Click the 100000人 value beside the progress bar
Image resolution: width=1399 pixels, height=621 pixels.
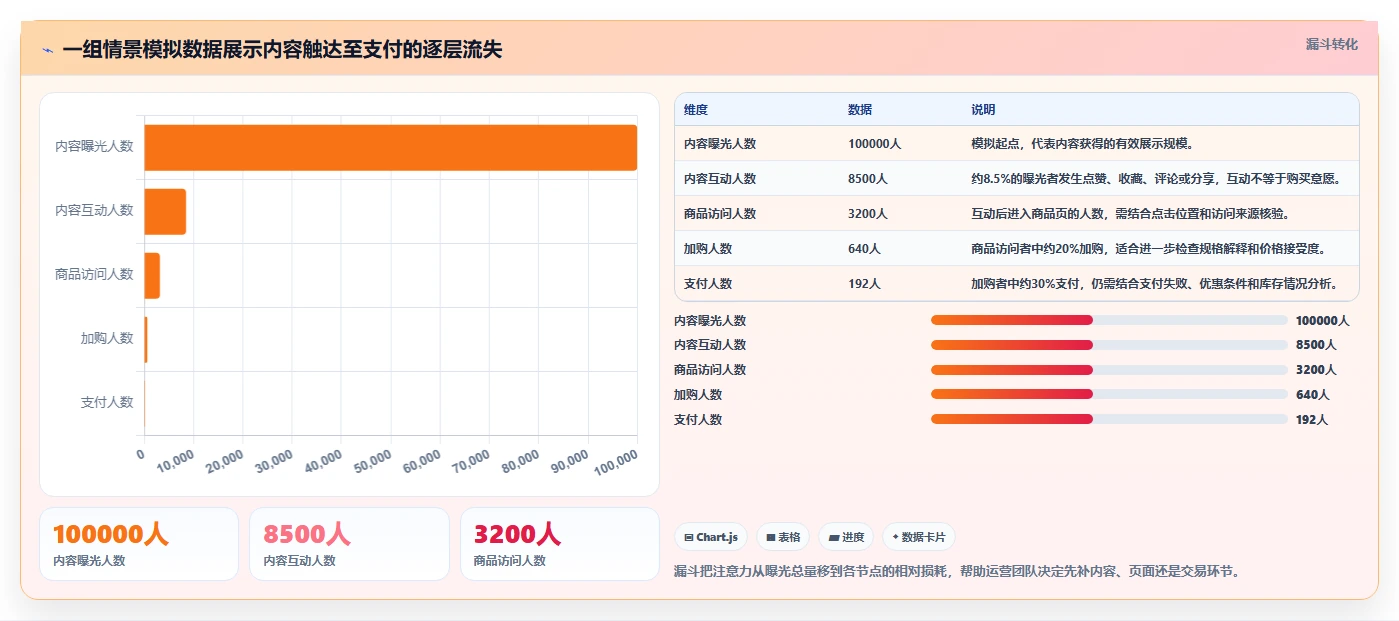[x=1322, y=321]
